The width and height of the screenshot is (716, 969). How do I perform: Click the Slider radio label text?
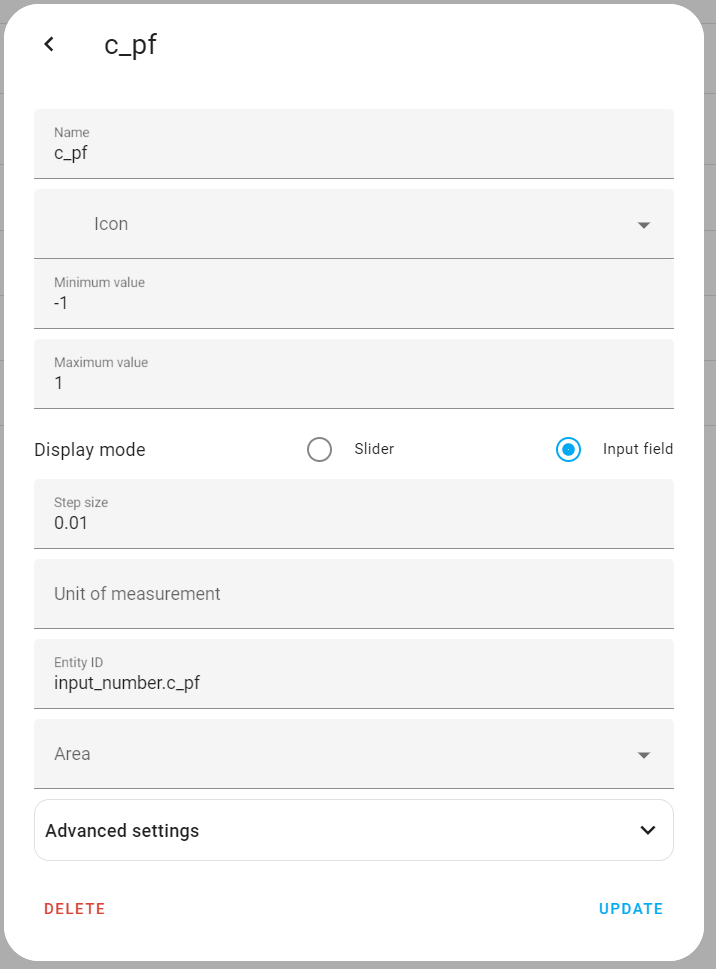point(374,450)
